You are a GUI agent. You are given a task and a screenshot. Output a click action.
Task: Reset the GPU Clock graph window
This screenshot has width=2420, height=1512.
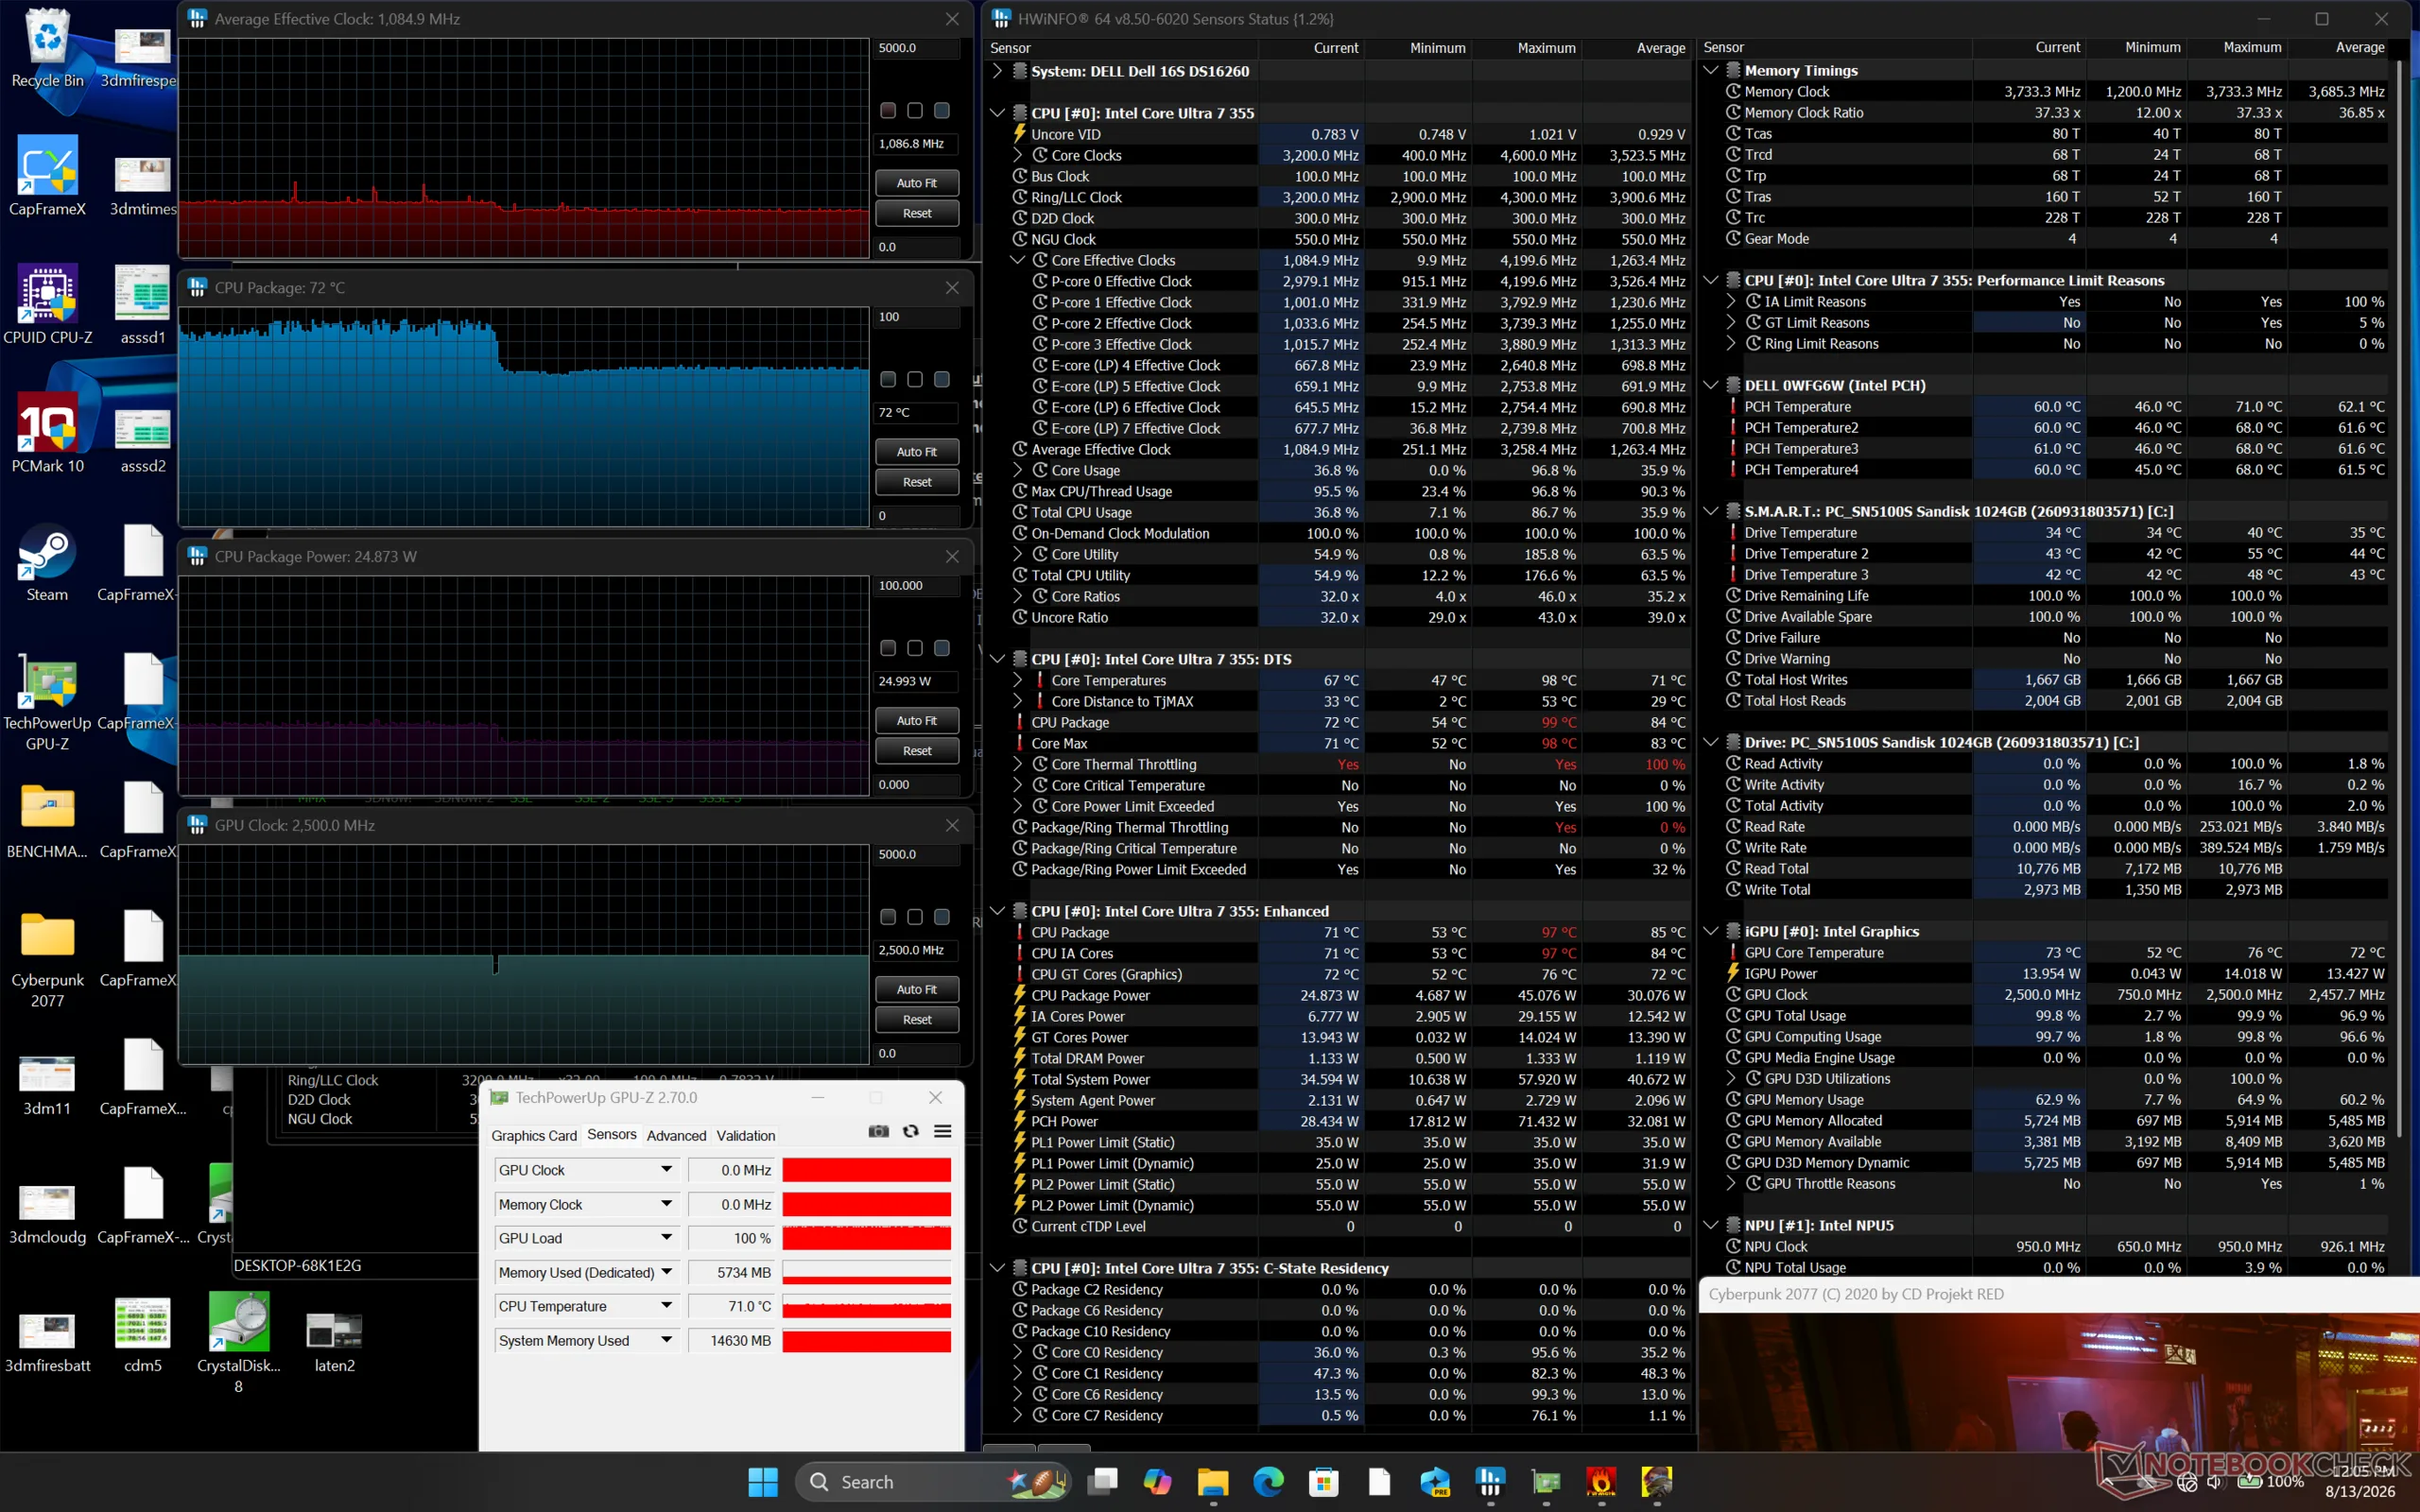917,1020
